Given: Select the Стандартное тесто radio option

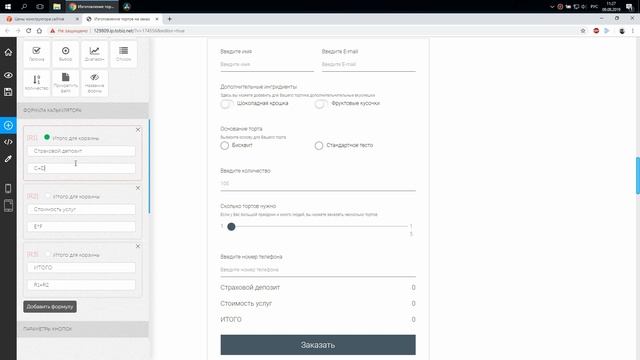Looking at the screenshot, I should tap(319, 145).
